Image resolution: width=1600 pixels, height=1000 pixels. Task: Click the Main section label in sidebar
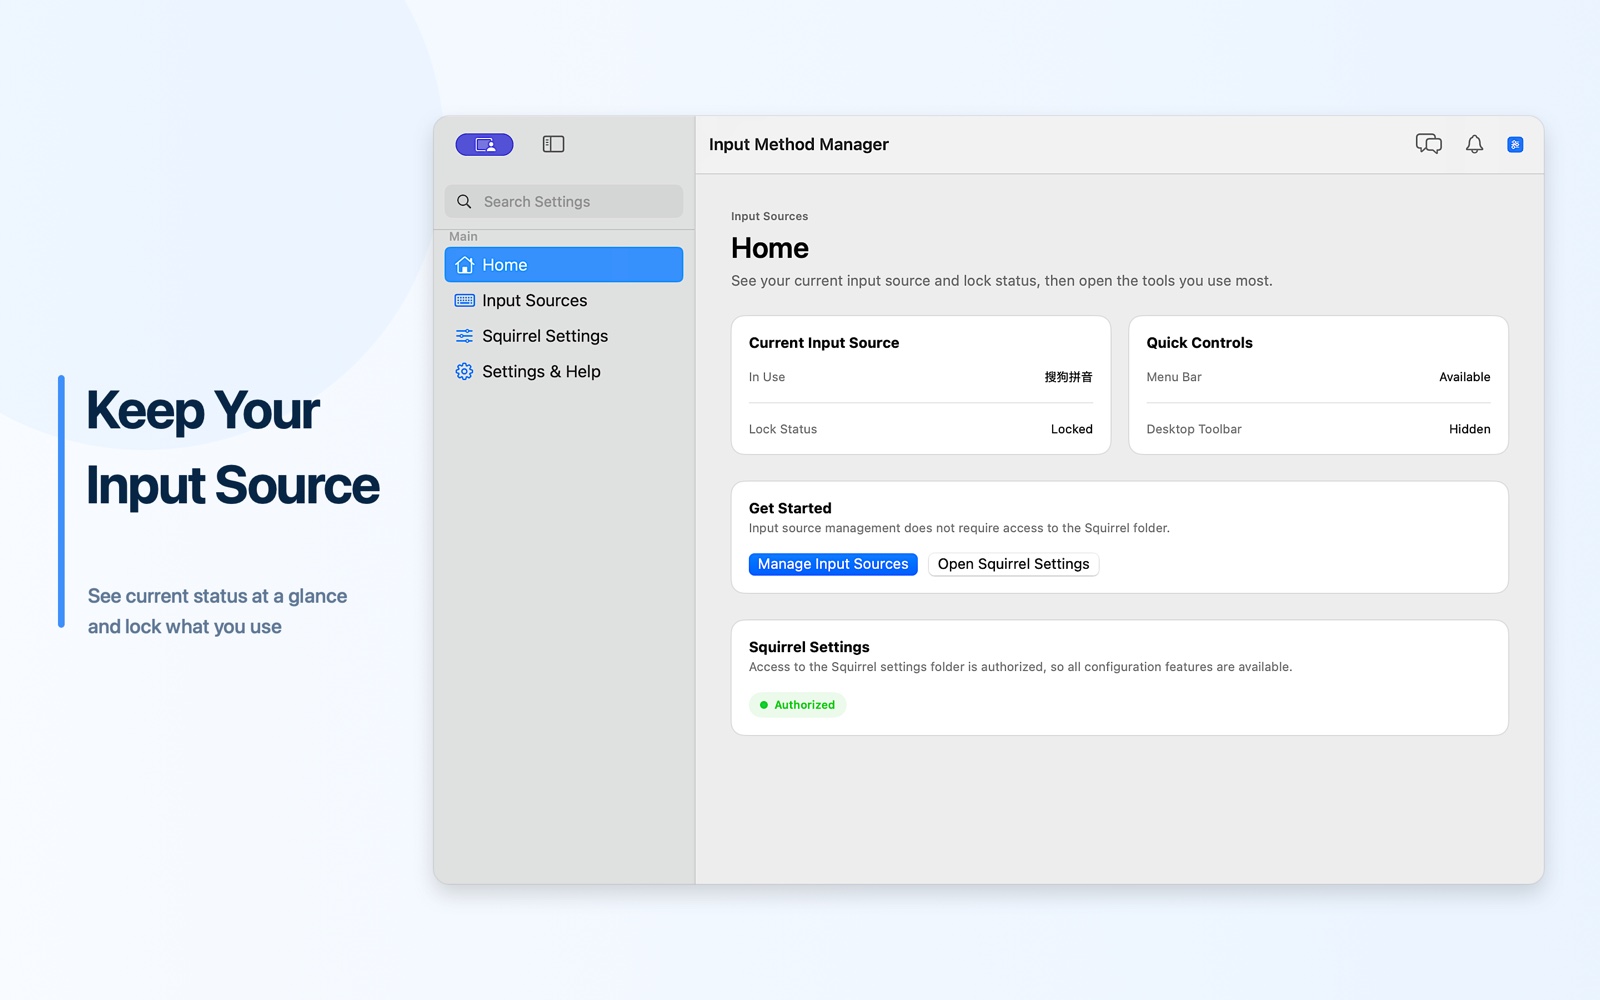pyautogui.click(x=463, y=237)
